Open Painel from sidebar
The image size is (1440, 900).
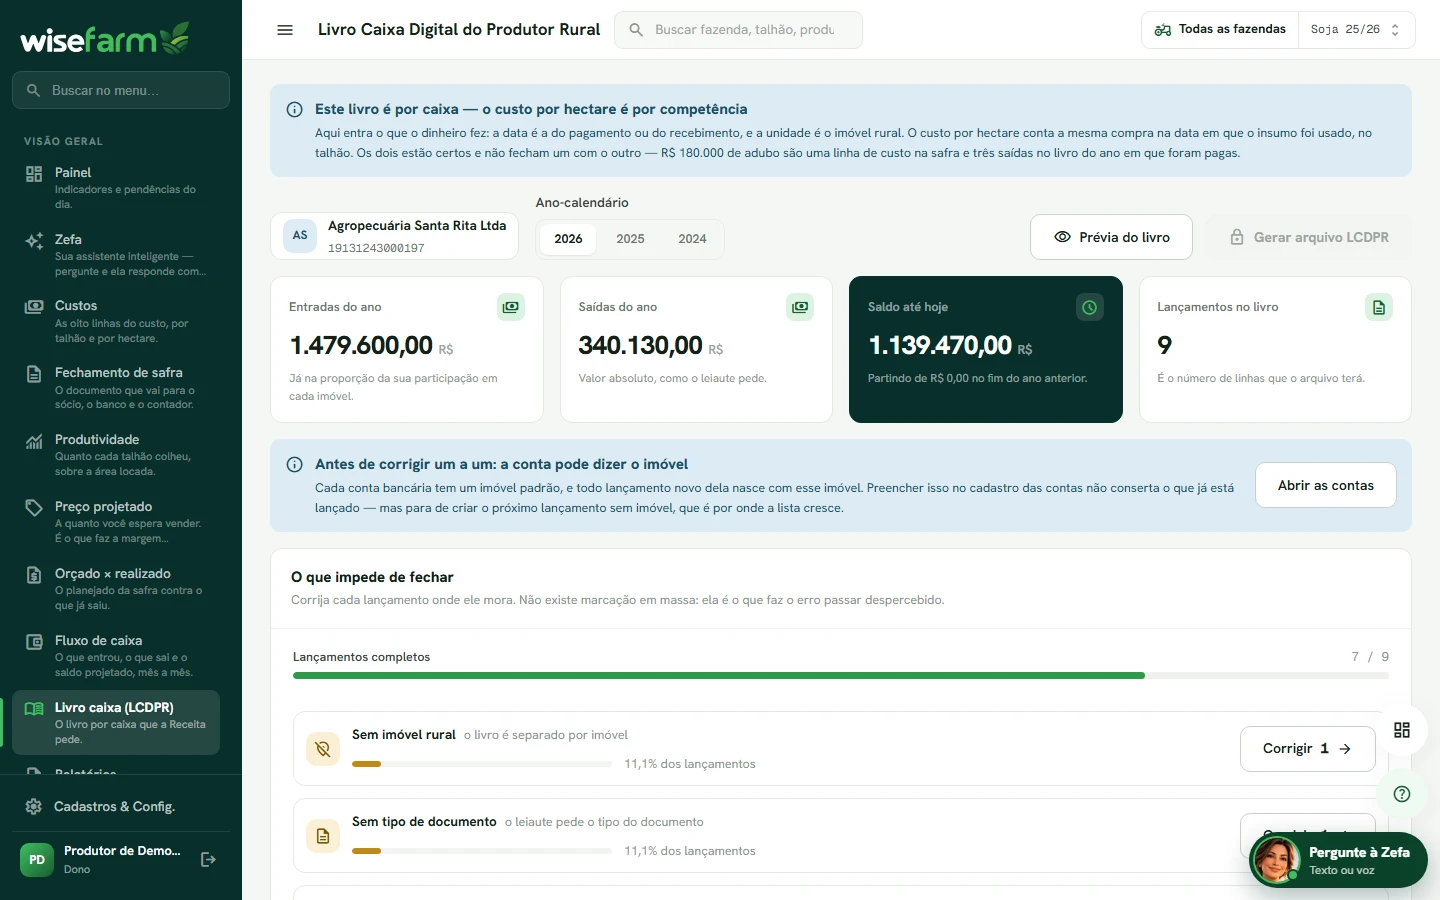116,187
